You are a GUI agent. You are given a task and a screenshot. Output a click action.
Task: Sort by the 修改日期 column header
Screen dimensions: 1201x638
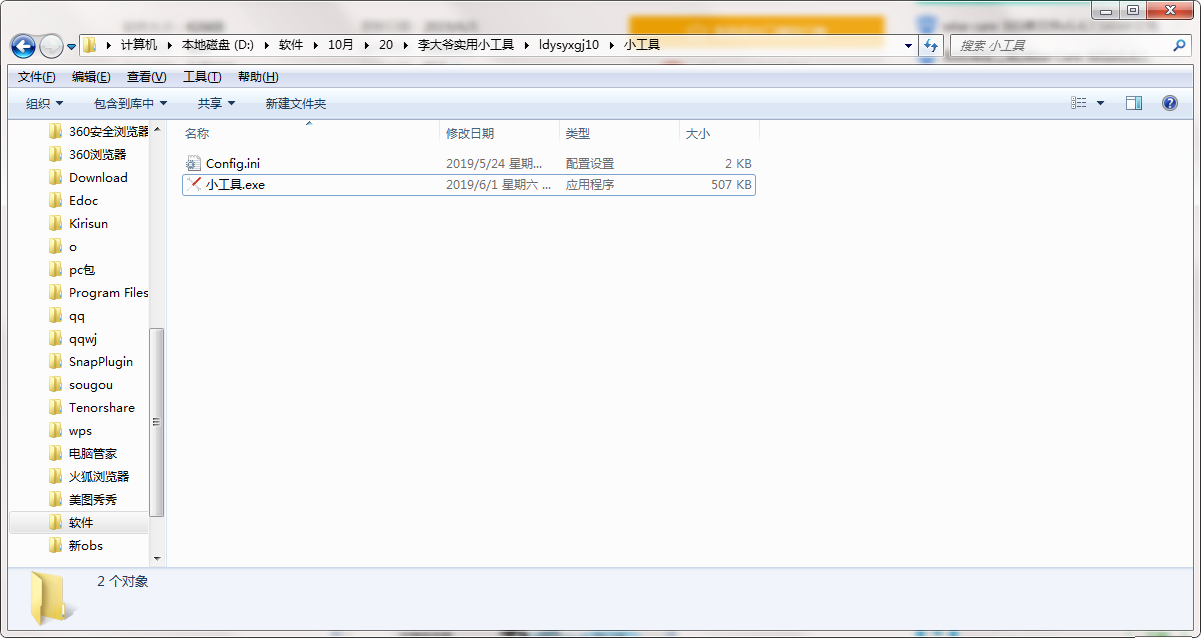[470, 133]
